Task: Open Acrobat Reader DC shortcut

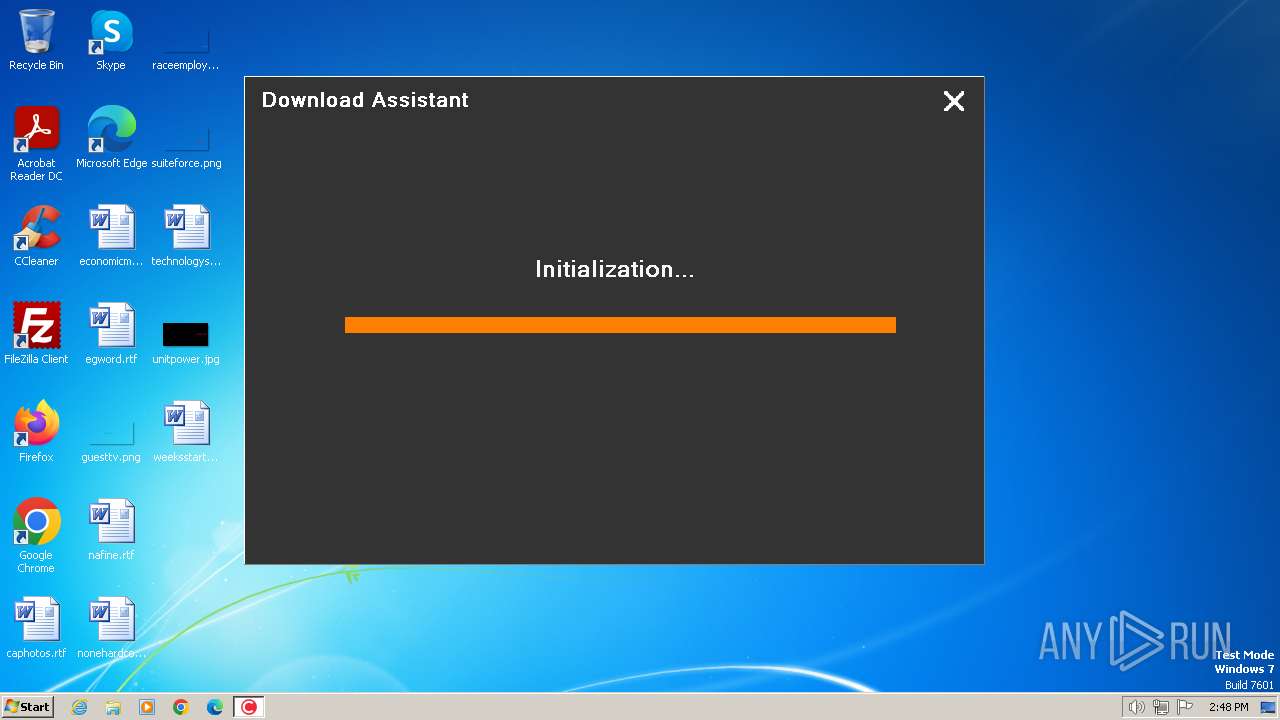Action: [36, 144]
